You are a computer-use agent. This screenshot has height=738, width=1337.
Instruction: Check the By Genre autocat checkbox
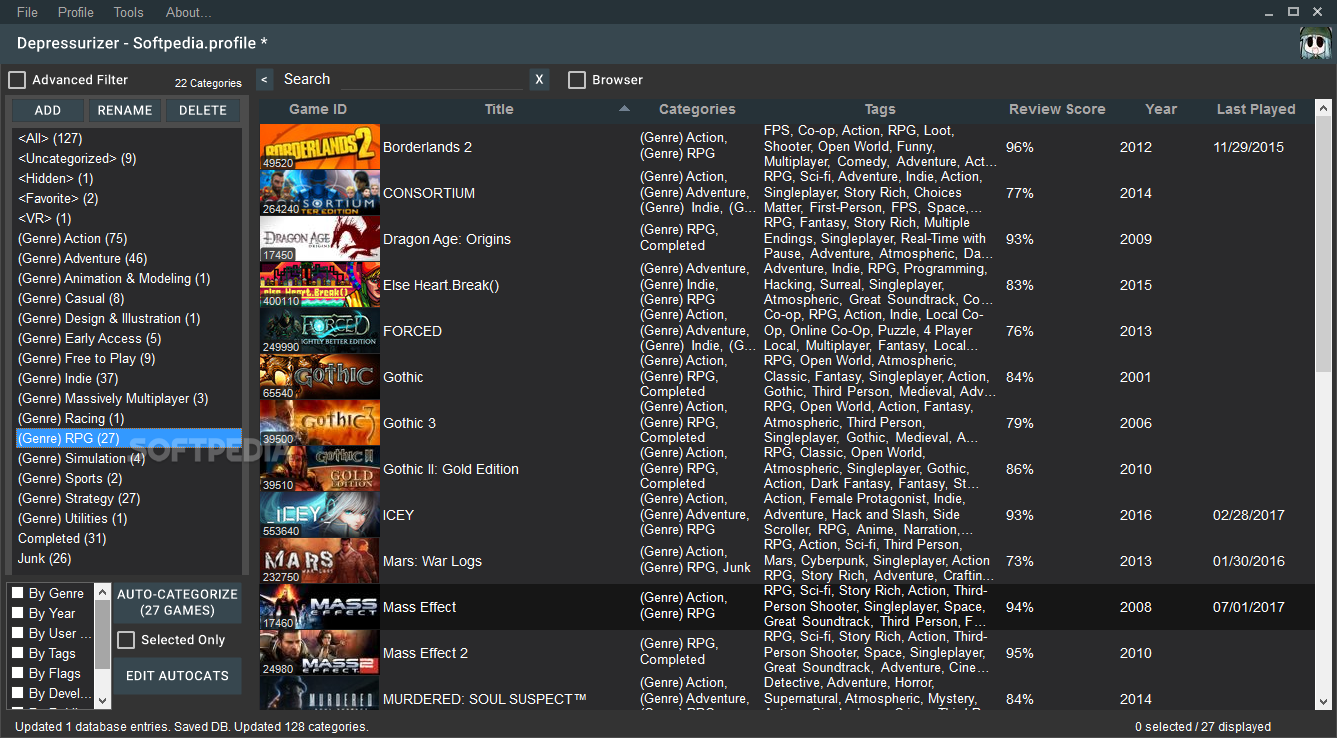point(17,593)
